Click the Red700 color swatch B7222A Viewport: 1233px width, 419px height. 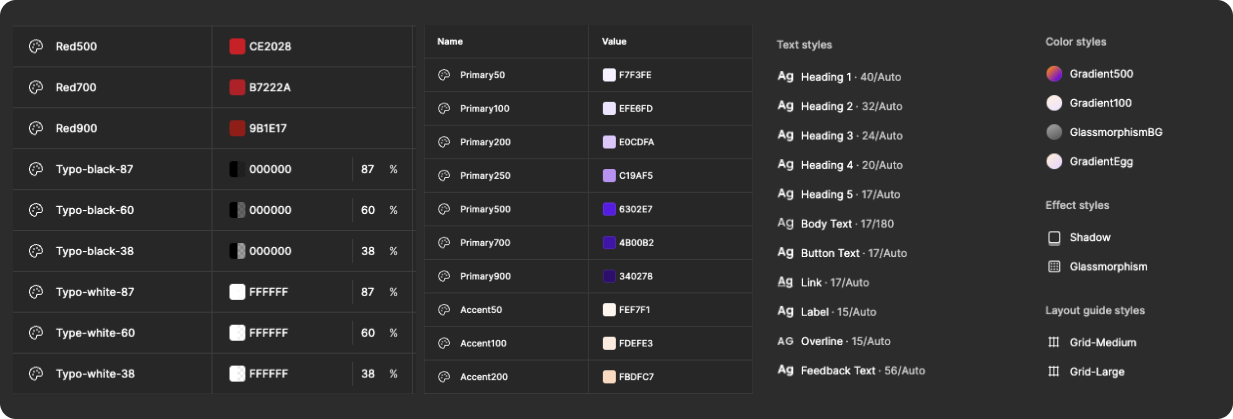[x=237, y=88]
